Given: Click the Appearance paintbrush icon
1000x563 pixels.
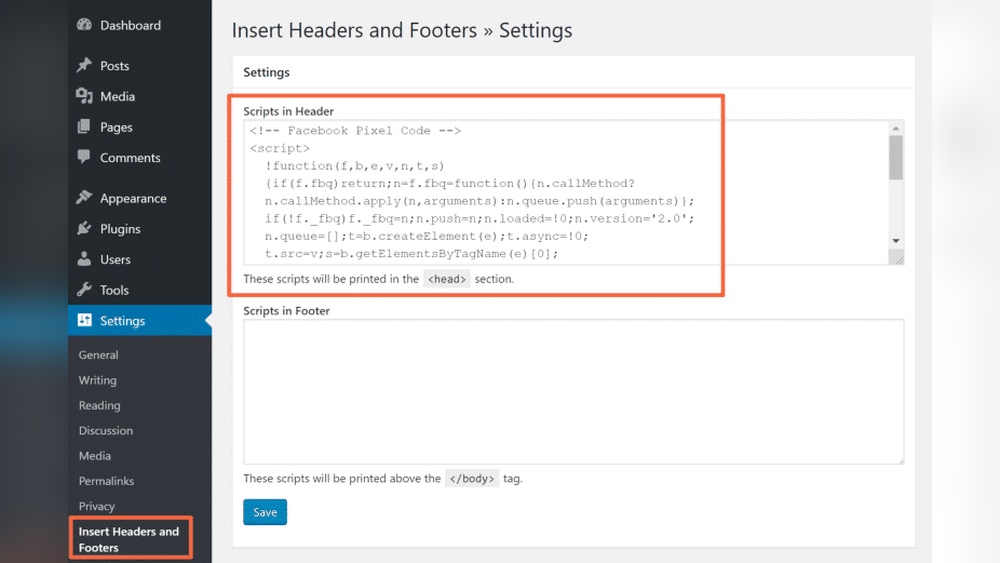Looking at the screenshot, I should tap(84, 198).
